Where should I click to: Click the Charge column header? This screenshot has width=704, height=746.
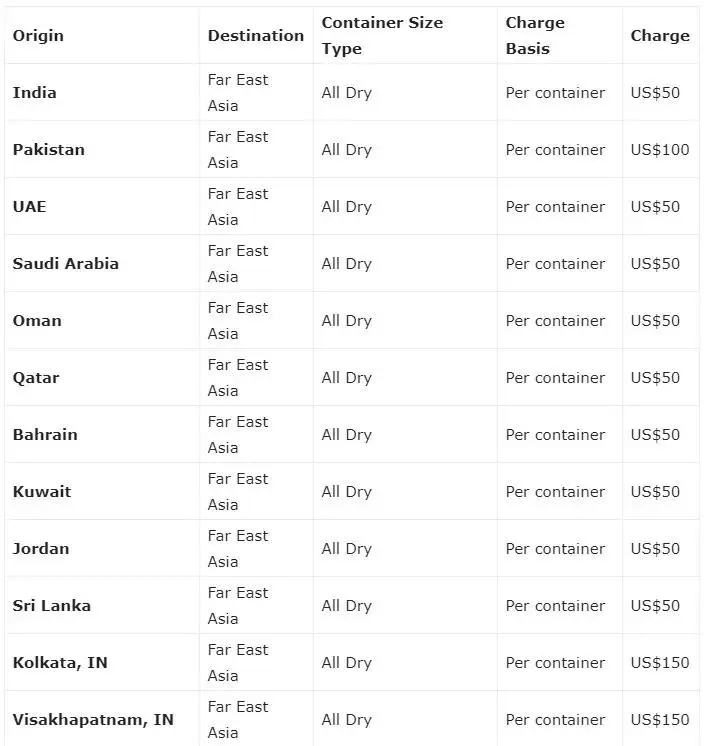(659, 35)
